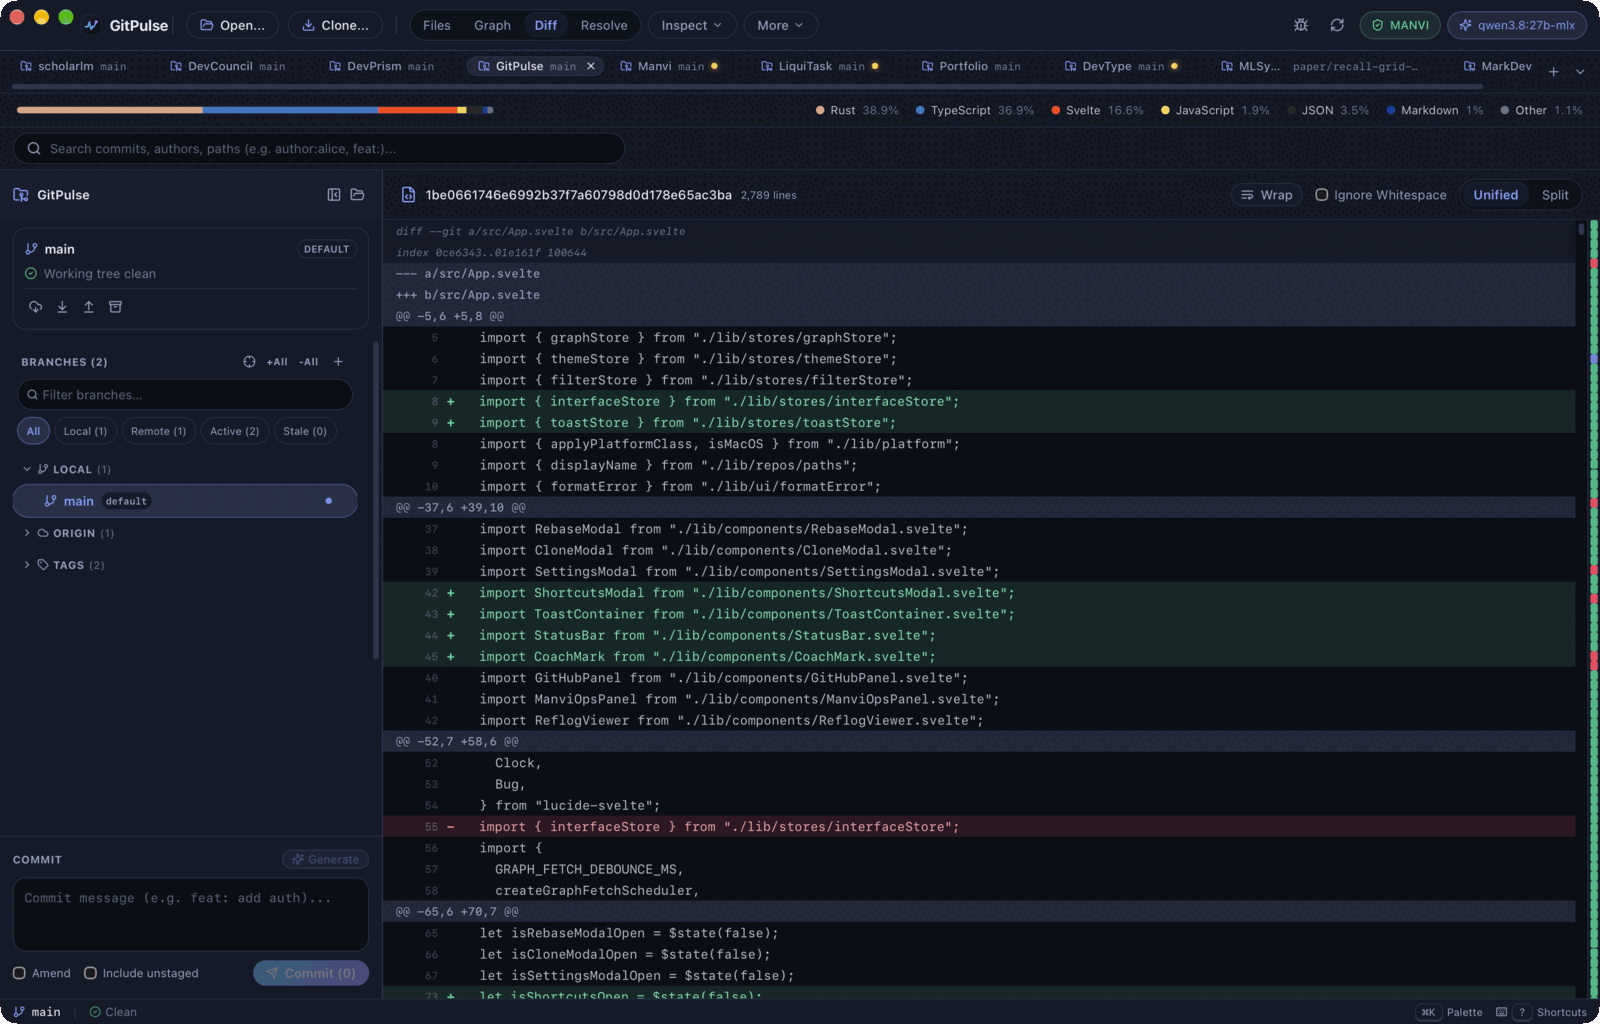Screen dimensions: 1600x1024
Task: Check the Include unstaged checkbox
Action: click(x=90, y=973)
